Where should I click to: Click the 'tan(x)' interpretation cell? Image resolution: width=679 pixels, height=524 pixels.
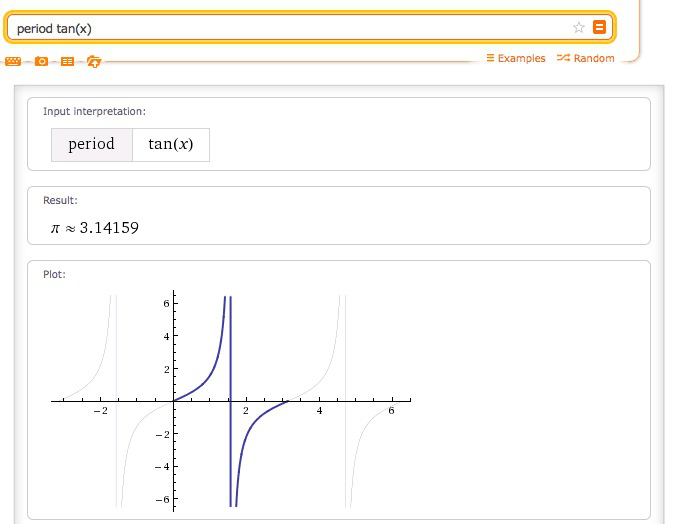click(x=171, y=145)
